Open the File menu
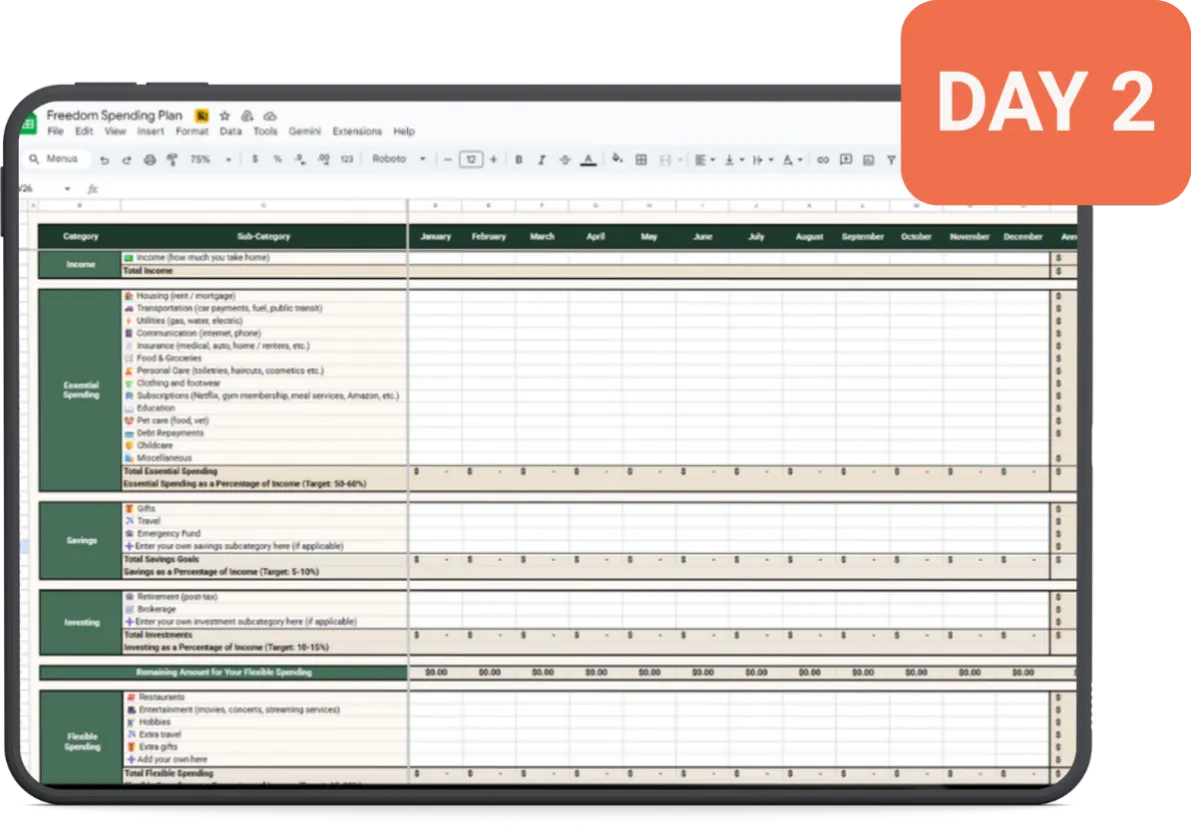The height and width of the screenshot is (828, 1200). point(55,131)
